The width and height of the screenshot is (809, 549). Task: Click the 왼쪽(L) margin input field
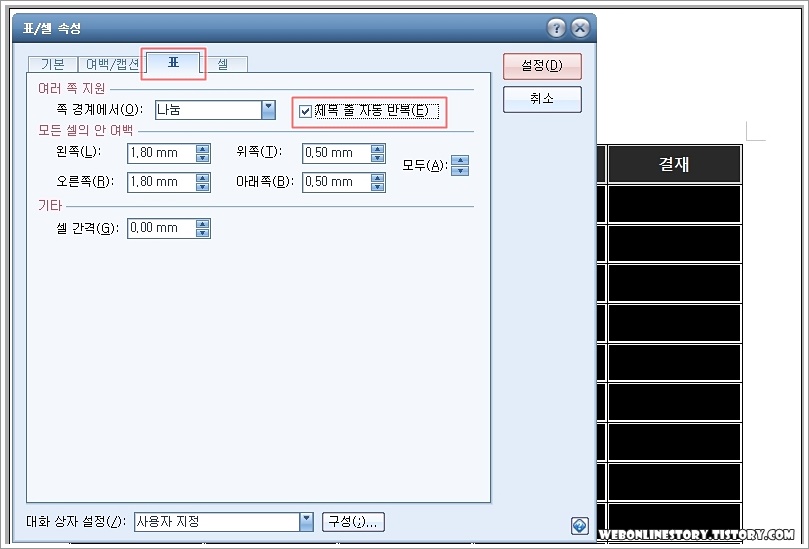(x=162, y=153)
